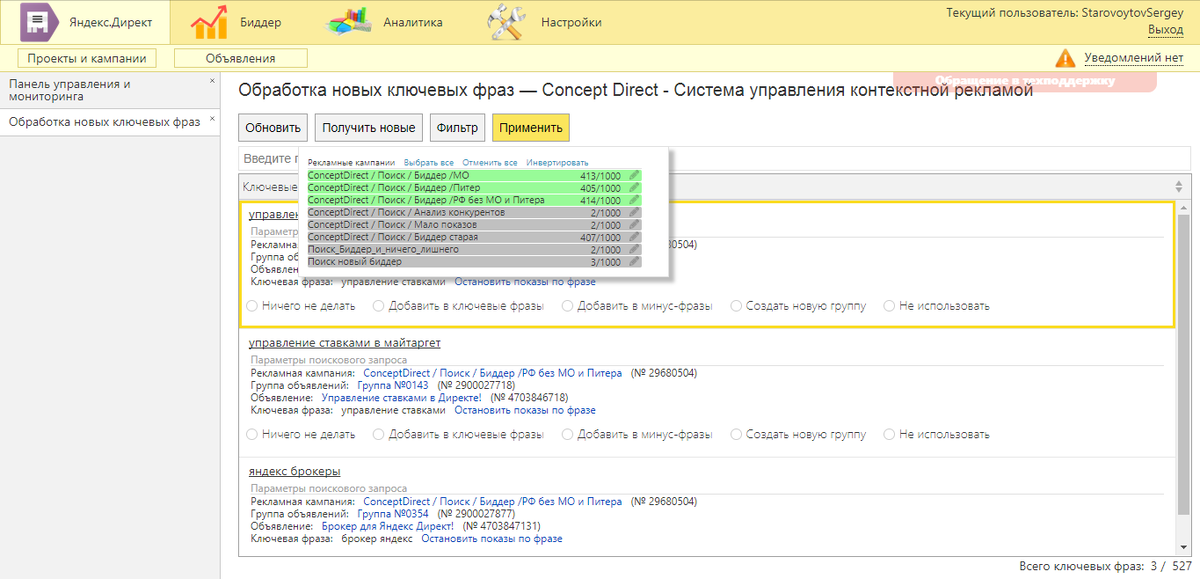Close the Панель управления и мониторинга side tab

pos(211,80)
